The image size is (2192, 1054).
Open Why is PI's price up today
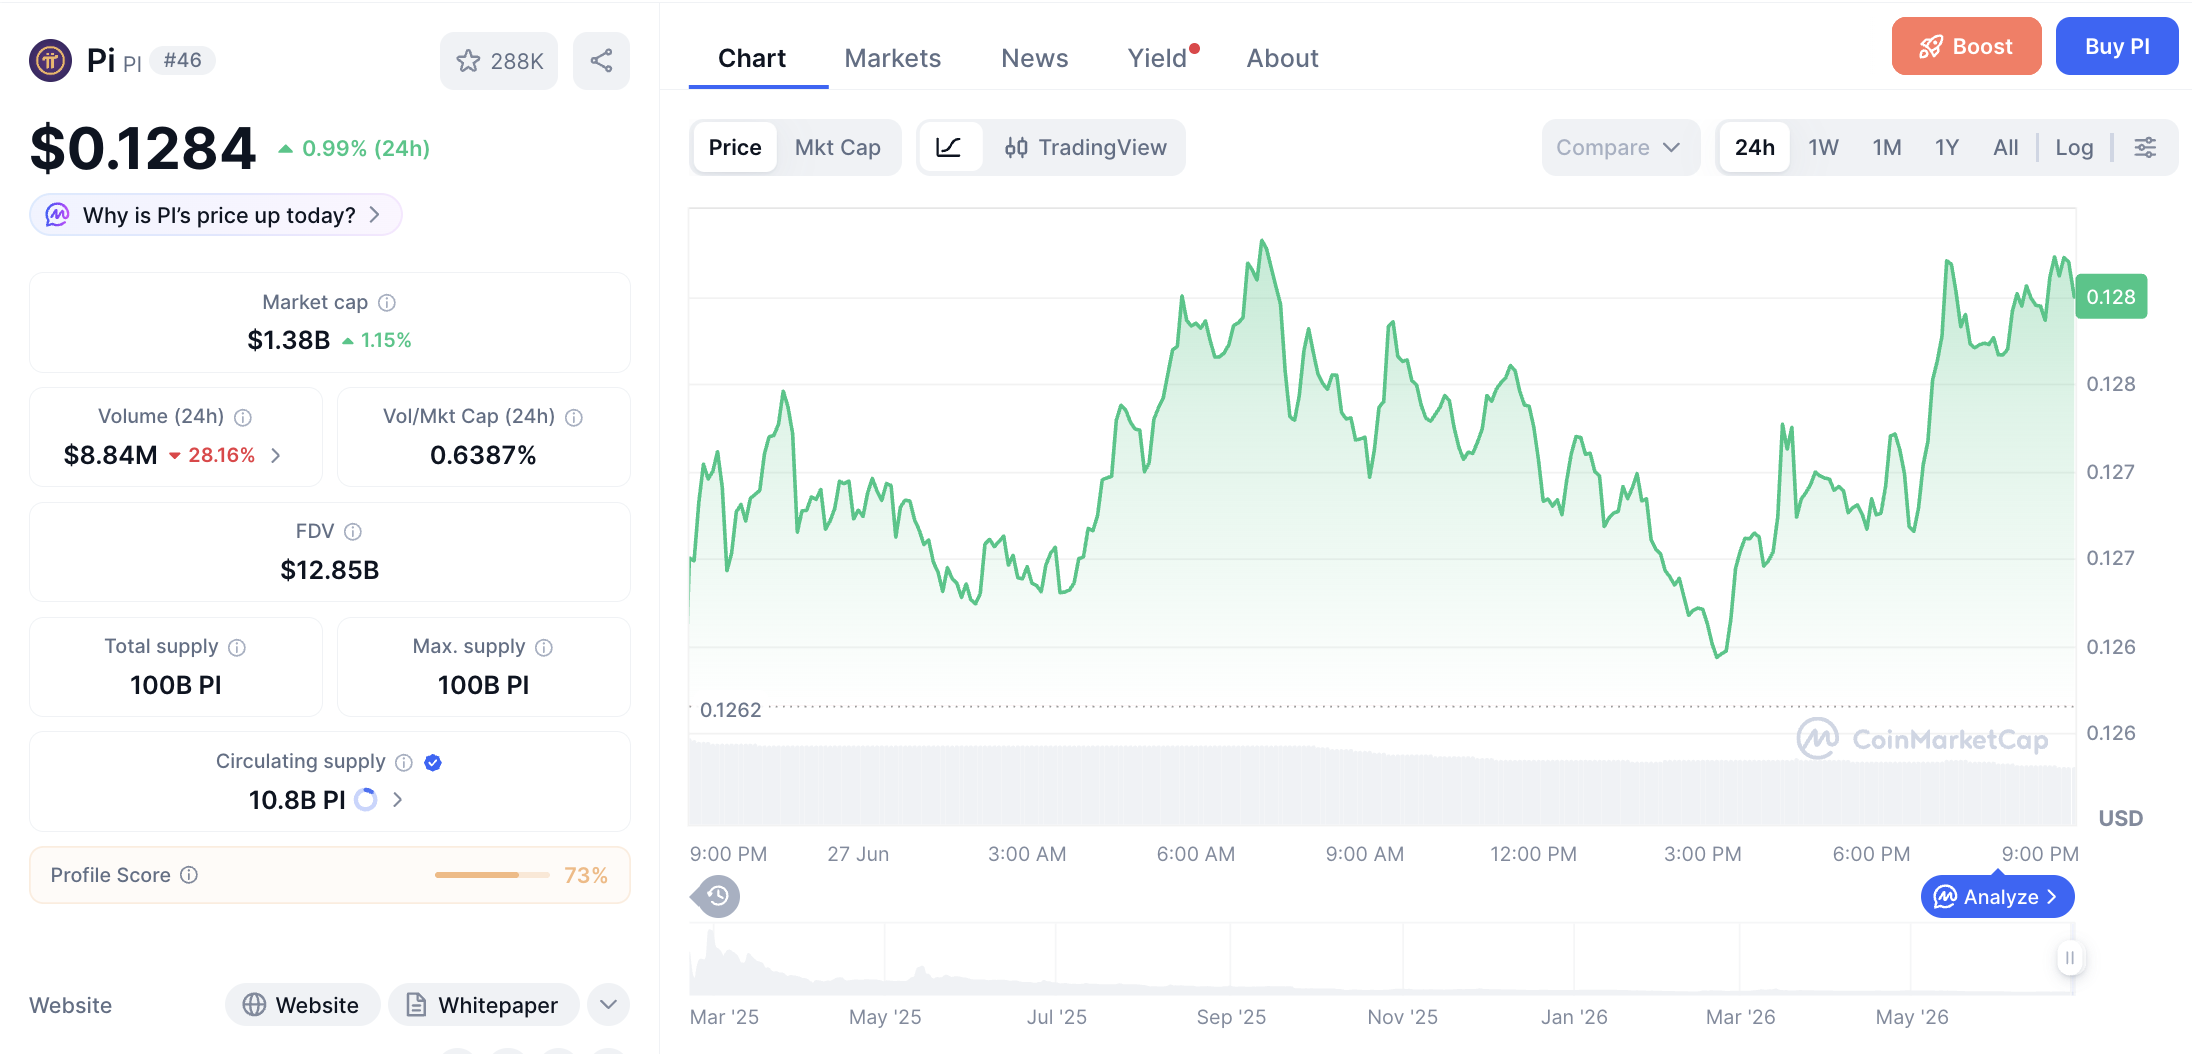[216, 215]
